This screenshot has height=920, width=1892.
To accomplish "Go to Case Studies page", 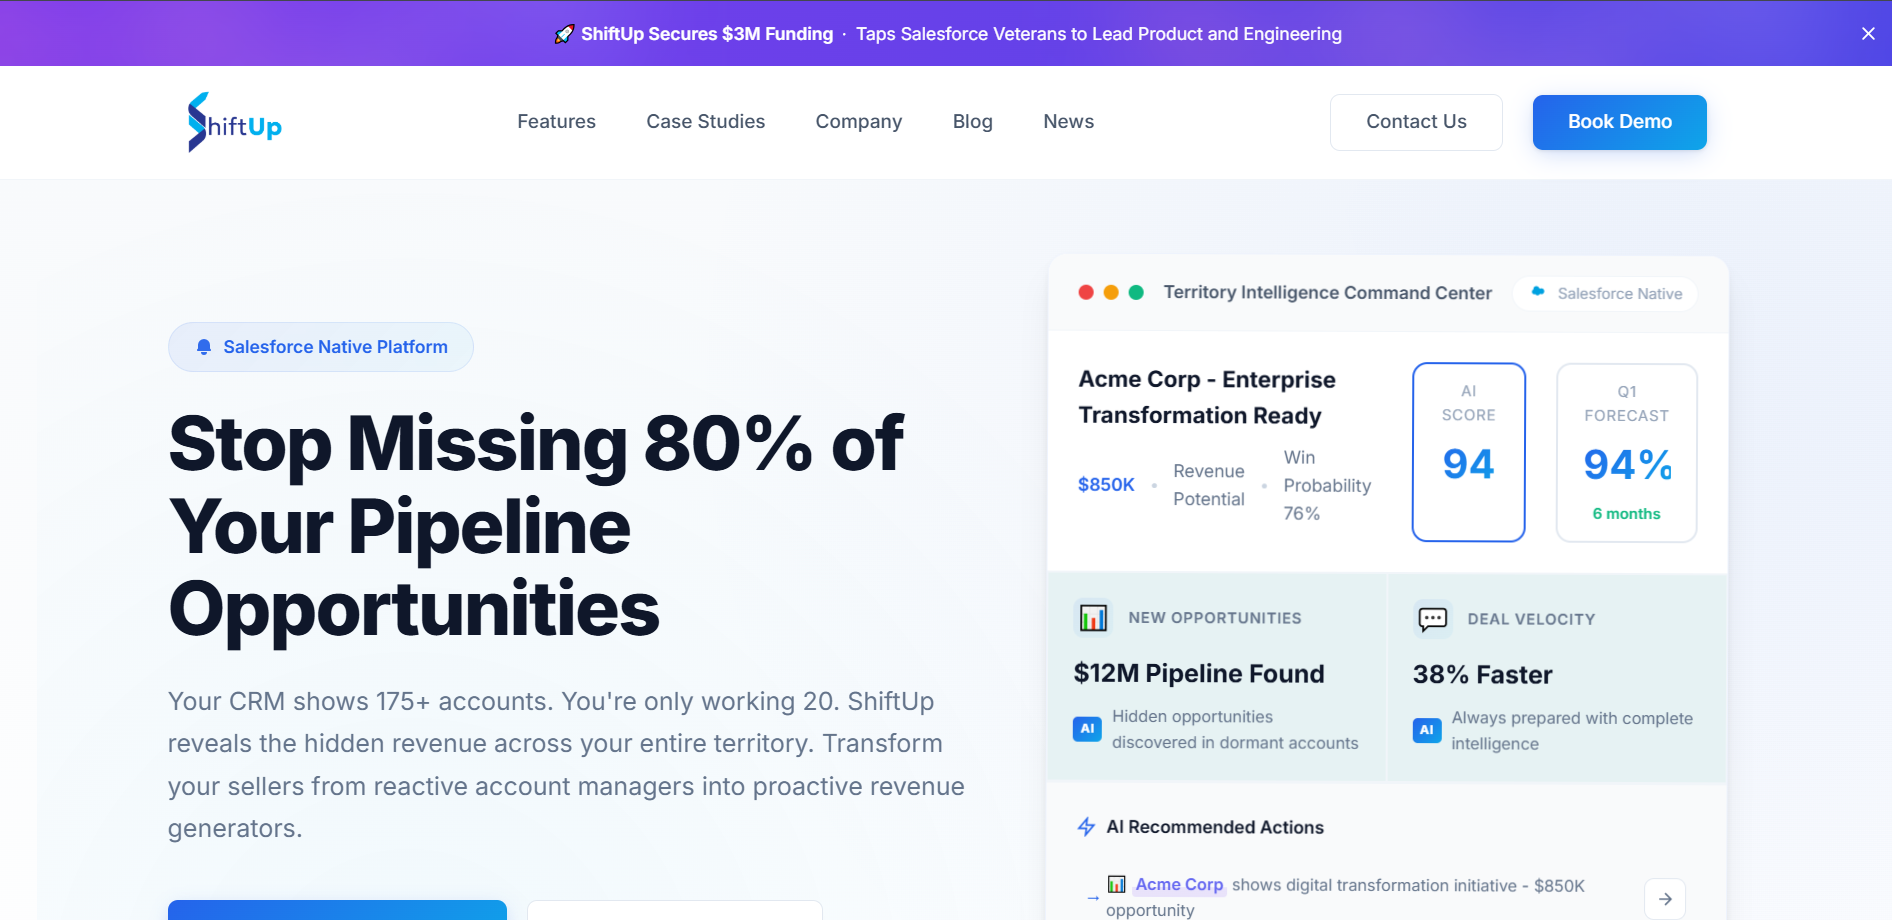I will tap(705, 121).
